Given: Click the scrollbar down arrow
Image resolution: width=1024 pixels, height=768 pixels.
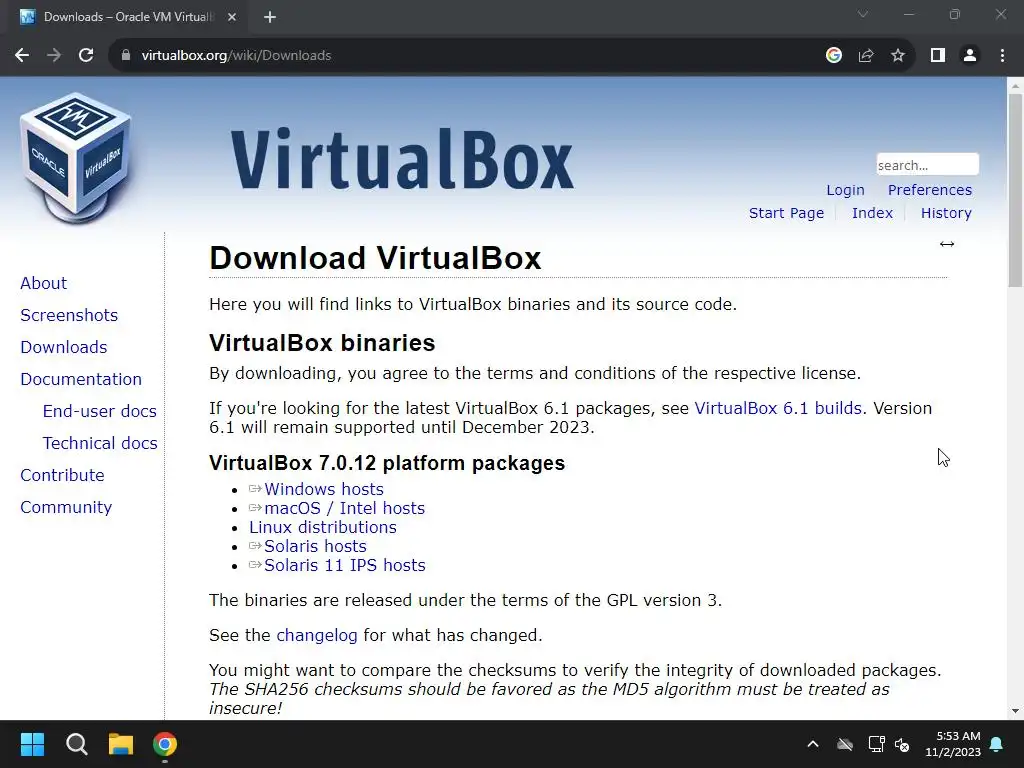Looking at the screenshot, I should 1015,711.
